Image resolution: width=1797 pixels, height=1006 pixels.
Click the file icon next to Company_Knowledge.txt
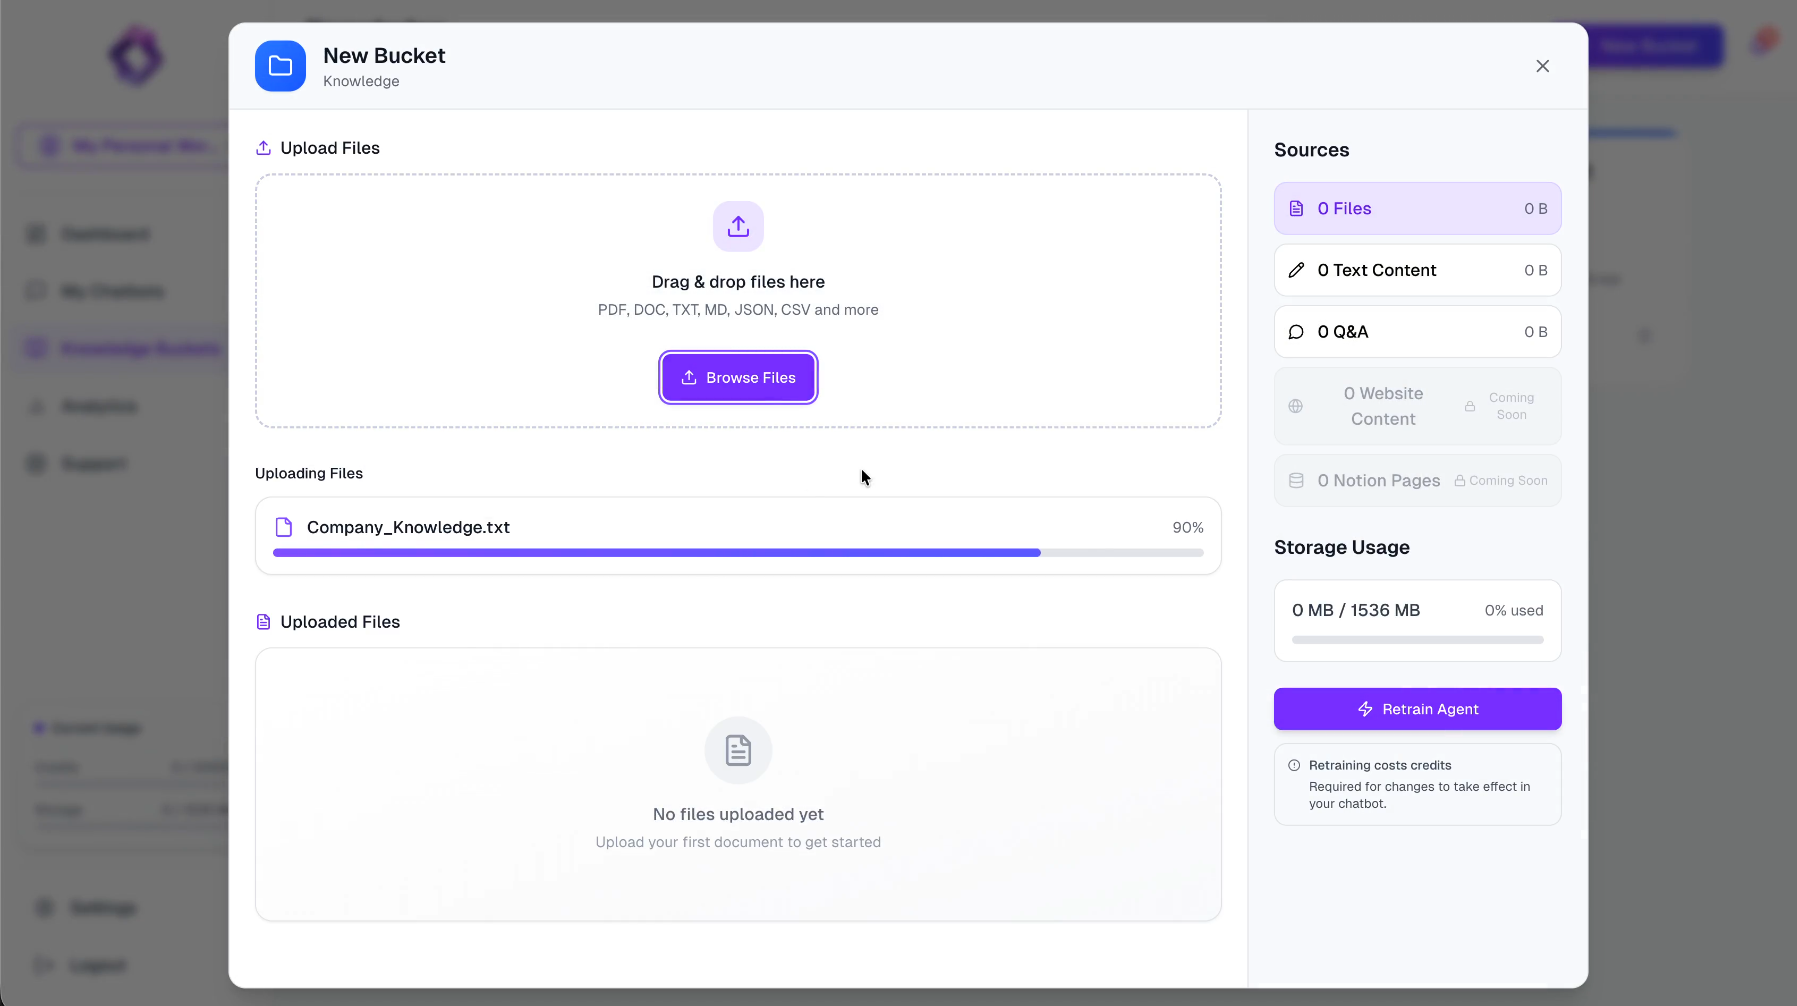[284, 526]
